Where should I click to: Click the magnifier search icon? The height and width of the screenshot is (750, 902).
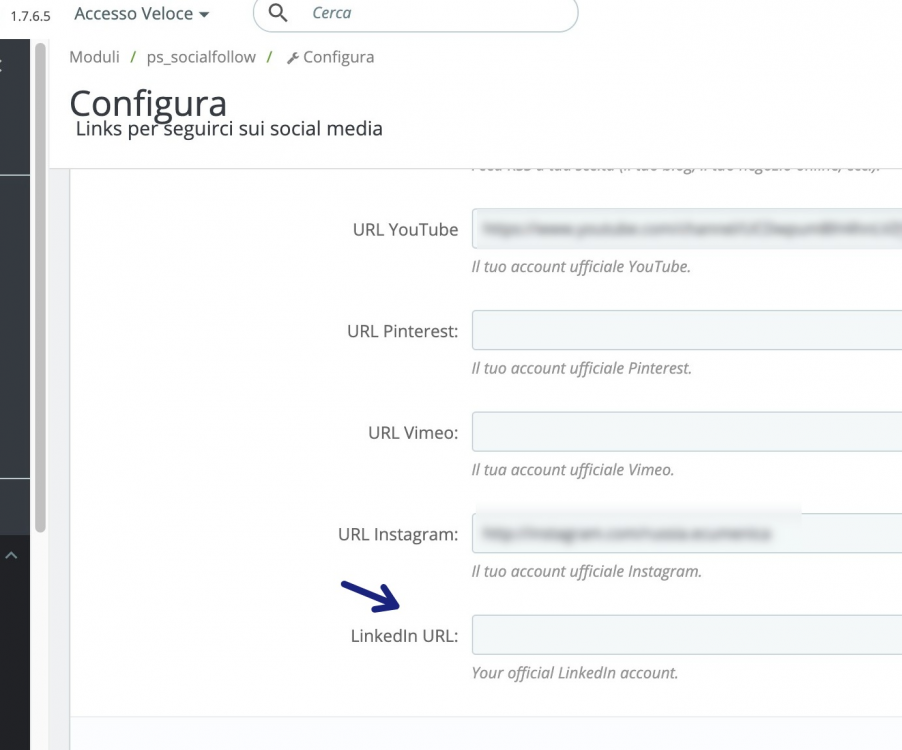click(278, 13)
